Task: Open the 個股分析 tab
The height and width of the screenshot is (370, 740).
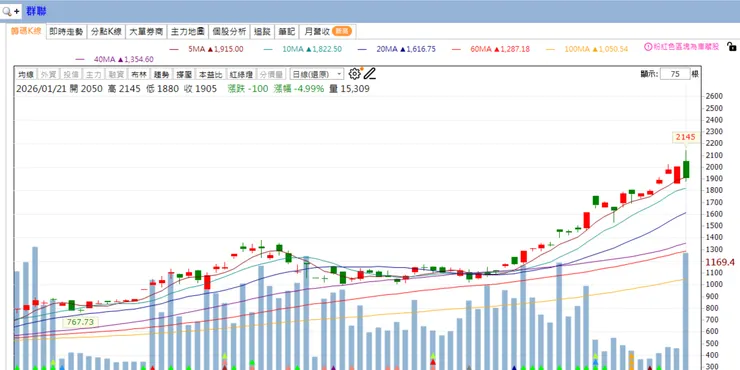Action: [229, 32]
